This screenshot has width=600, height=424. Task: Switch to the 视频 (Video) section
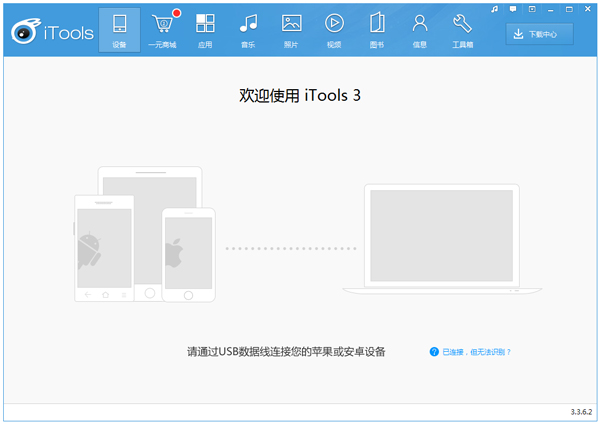(x=334, y=29)
